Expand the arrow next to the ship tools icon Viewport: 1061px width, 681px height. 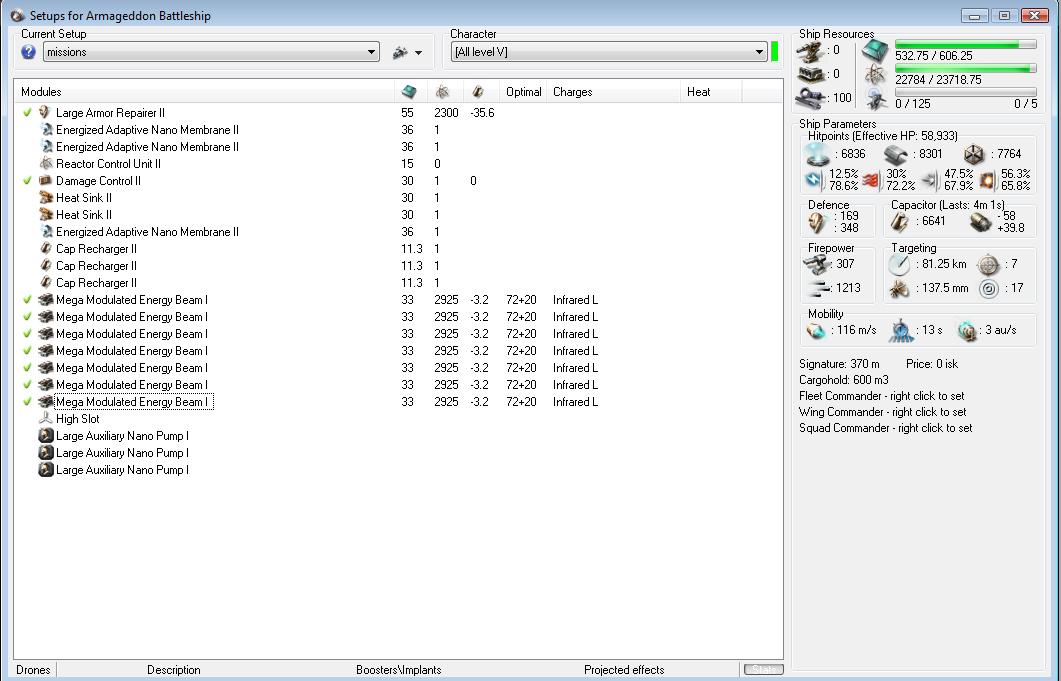[x=419, y=53]
